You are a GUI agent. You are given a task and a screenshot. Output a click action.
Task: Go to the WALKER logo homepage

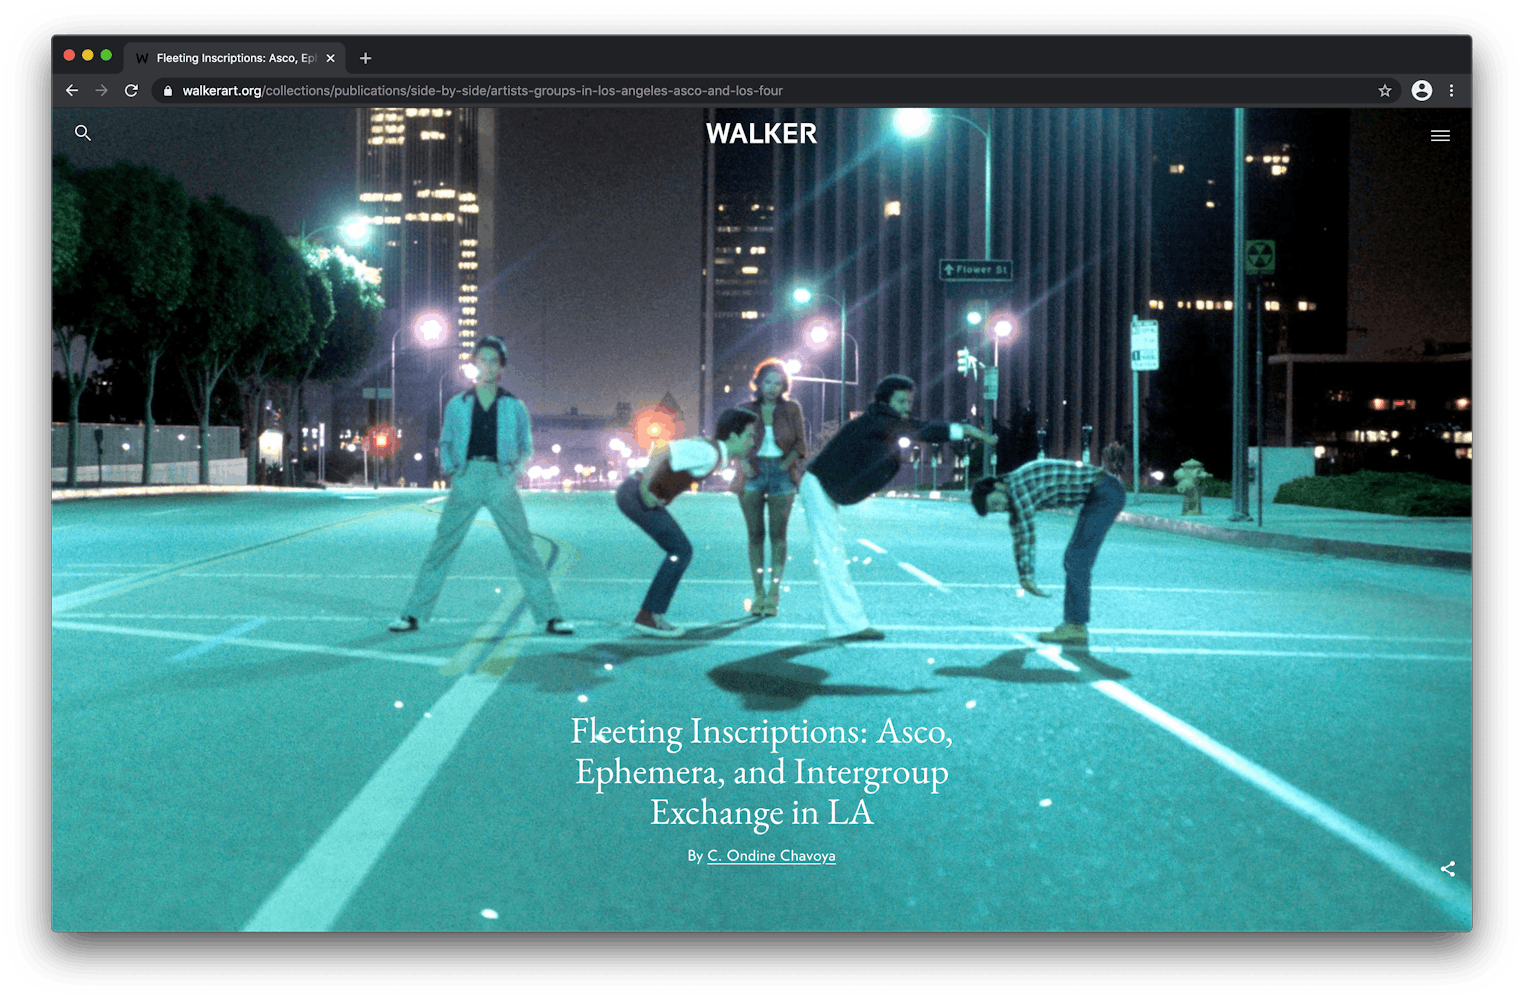761,134
